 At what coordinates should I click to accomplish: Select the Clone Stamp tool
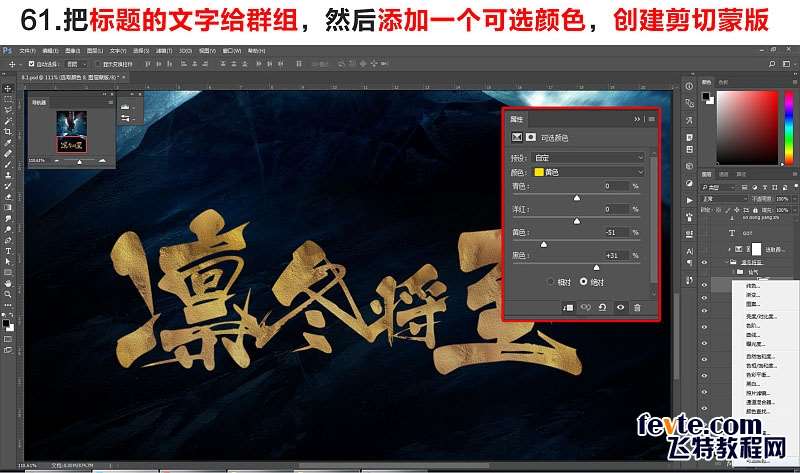pyautogui.click(x=8, y=175)
